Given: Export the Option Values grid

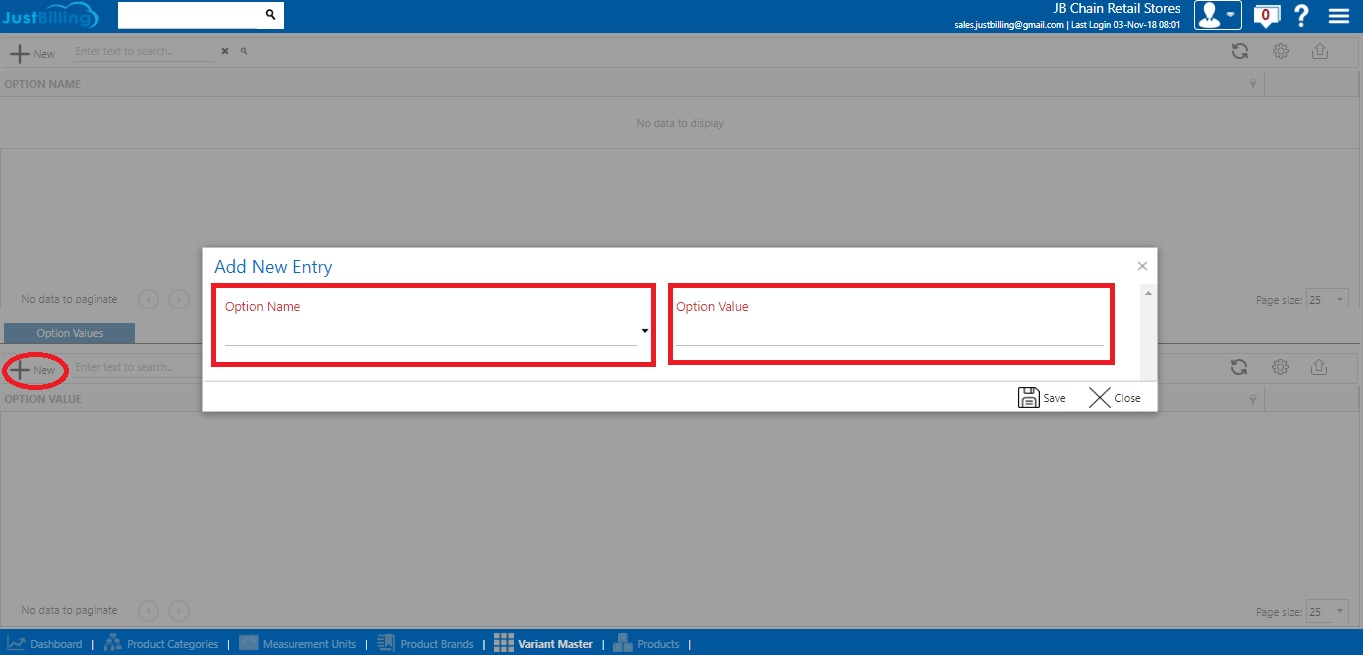Looking at the screenshot, I should pyautogui.click(x=1319, y=367).
